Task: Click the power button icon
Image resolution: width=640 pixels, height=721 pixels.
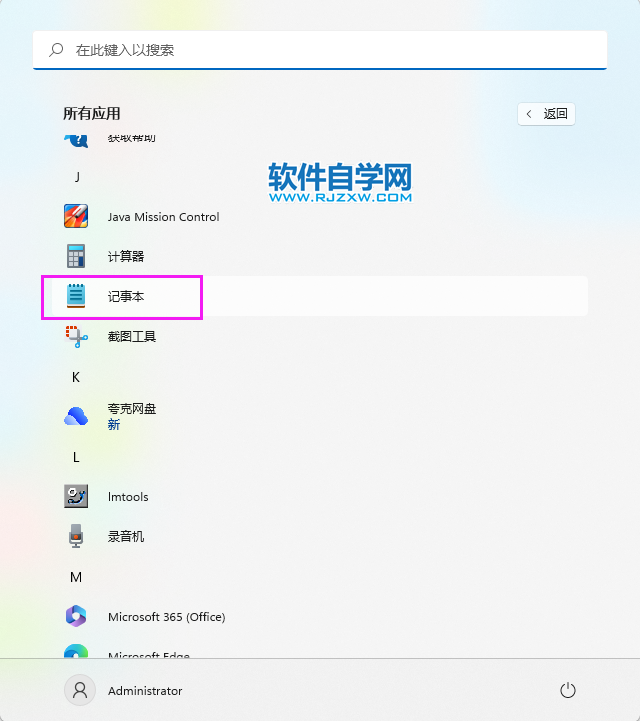Action: pos(568,690)
